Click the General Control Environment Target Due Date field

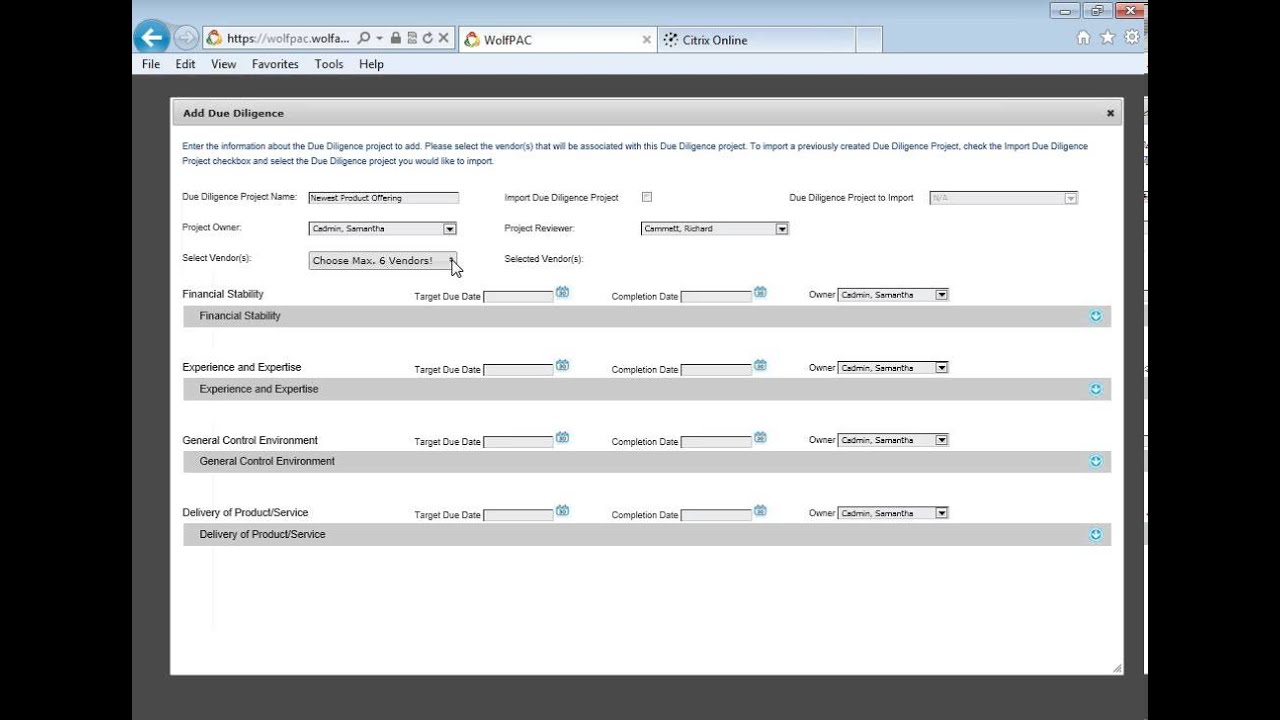pyautogui.click(x=518, y=442)
